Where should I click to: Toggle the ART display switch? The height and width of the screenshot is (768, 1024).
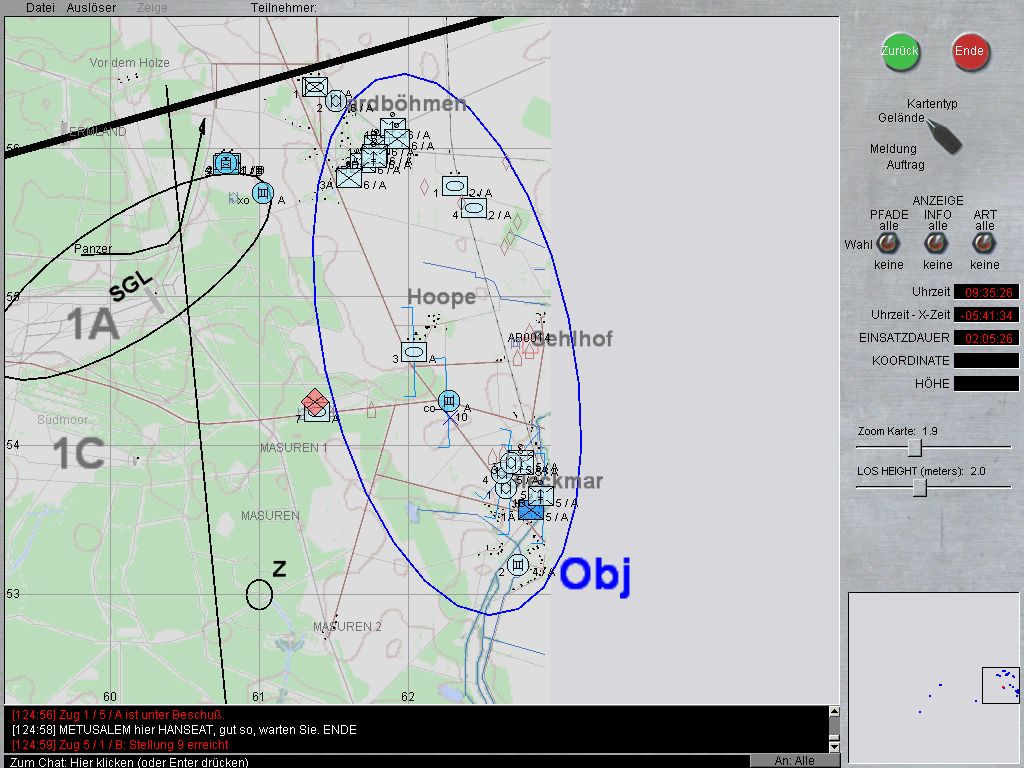[984, 243]
